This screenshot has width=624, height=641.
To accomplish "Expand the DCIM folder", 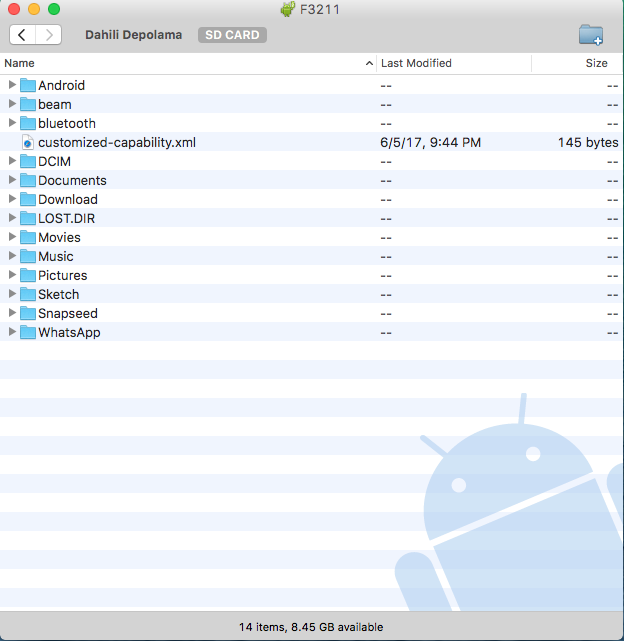I will tap(12, 161).
